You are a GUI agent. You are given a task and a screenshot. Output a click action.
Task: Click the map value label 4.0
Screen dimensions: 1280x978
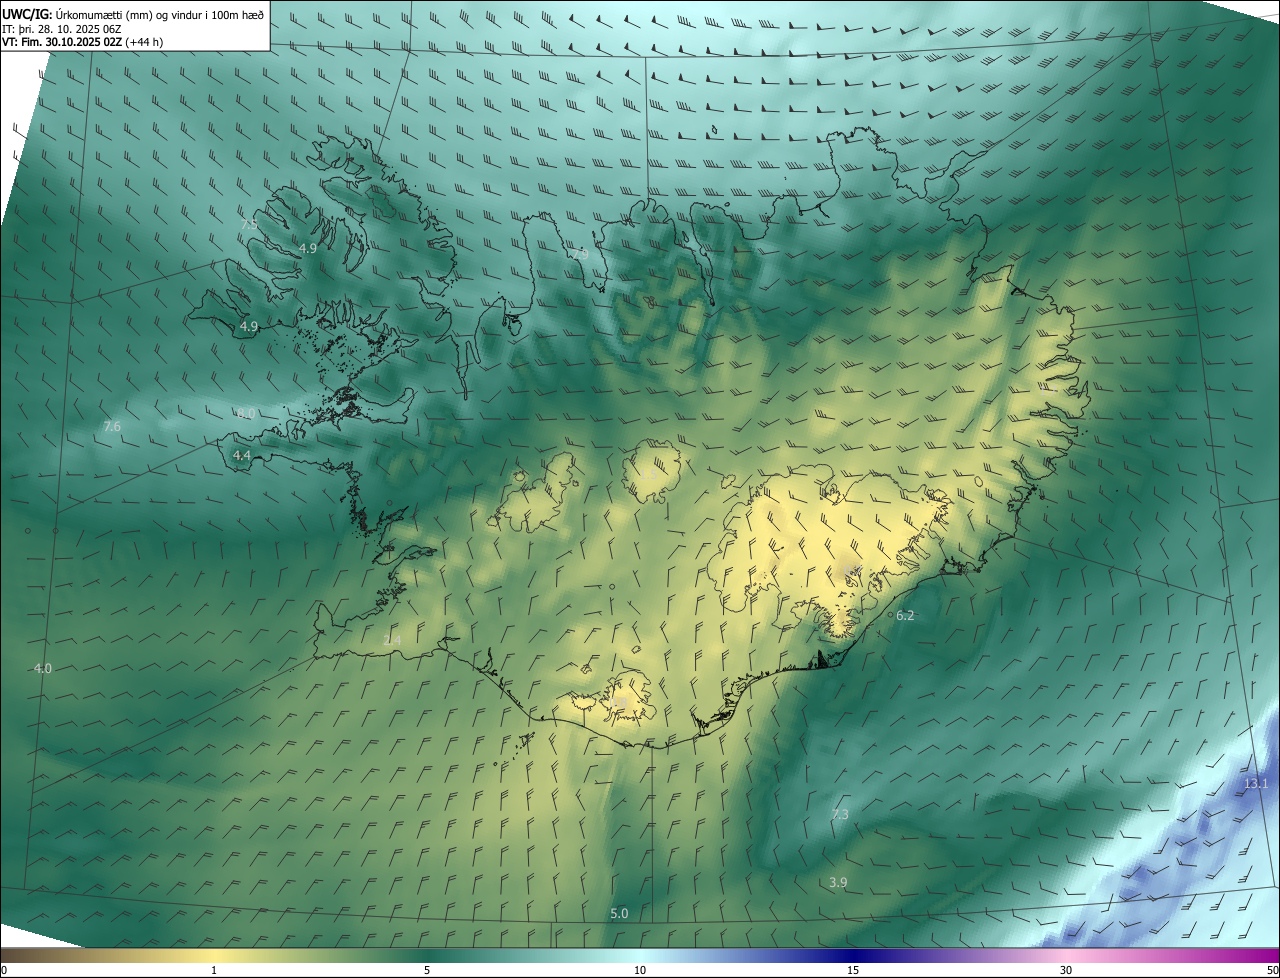[43, 668]
